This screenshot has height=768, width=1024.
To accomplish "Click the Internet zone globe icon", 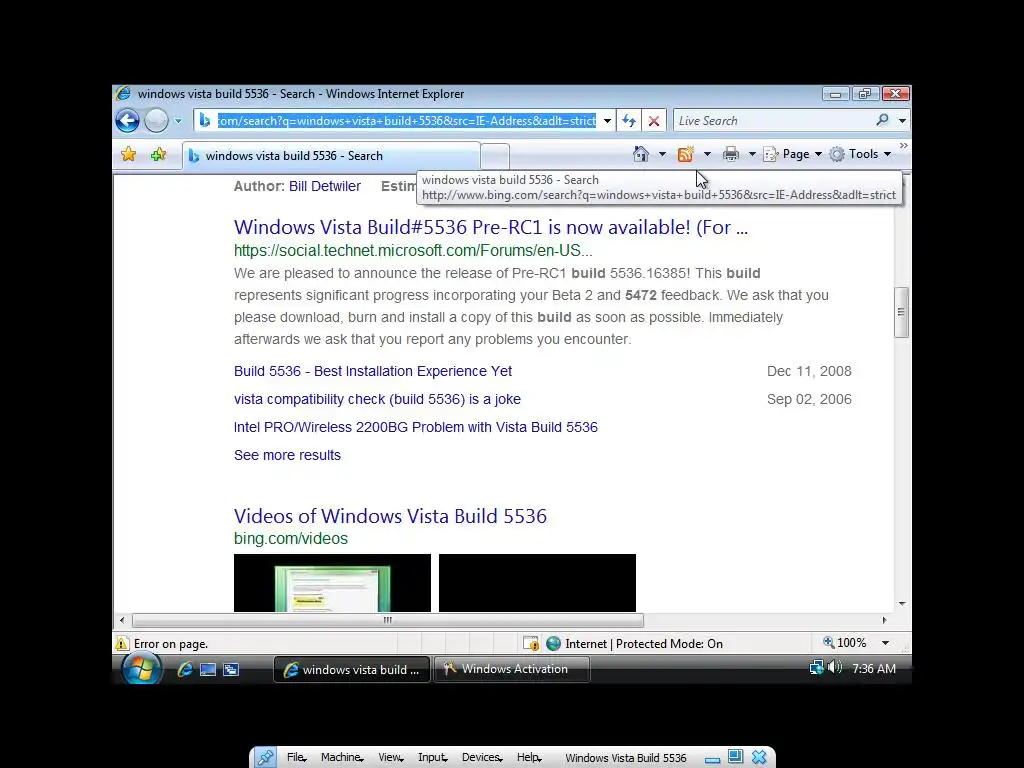I will [x=553, y=644].
